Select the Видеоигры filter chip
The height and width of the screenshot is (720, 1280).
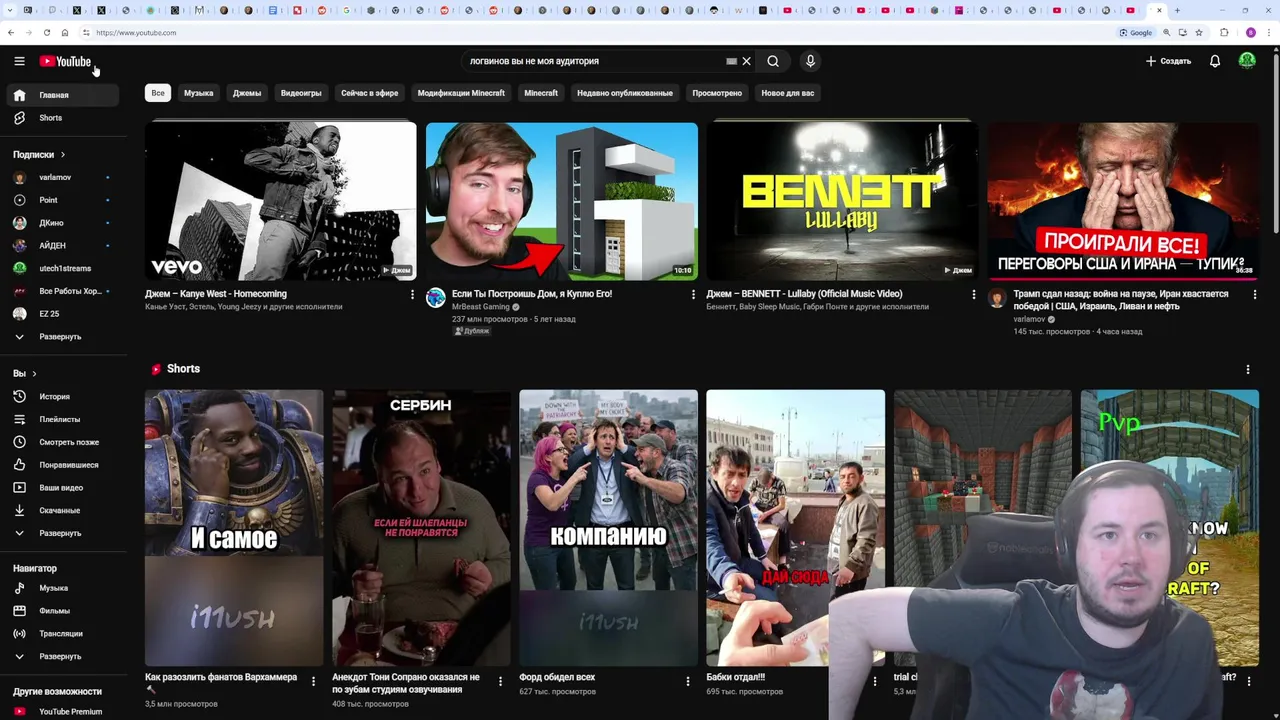coord(301,93)
